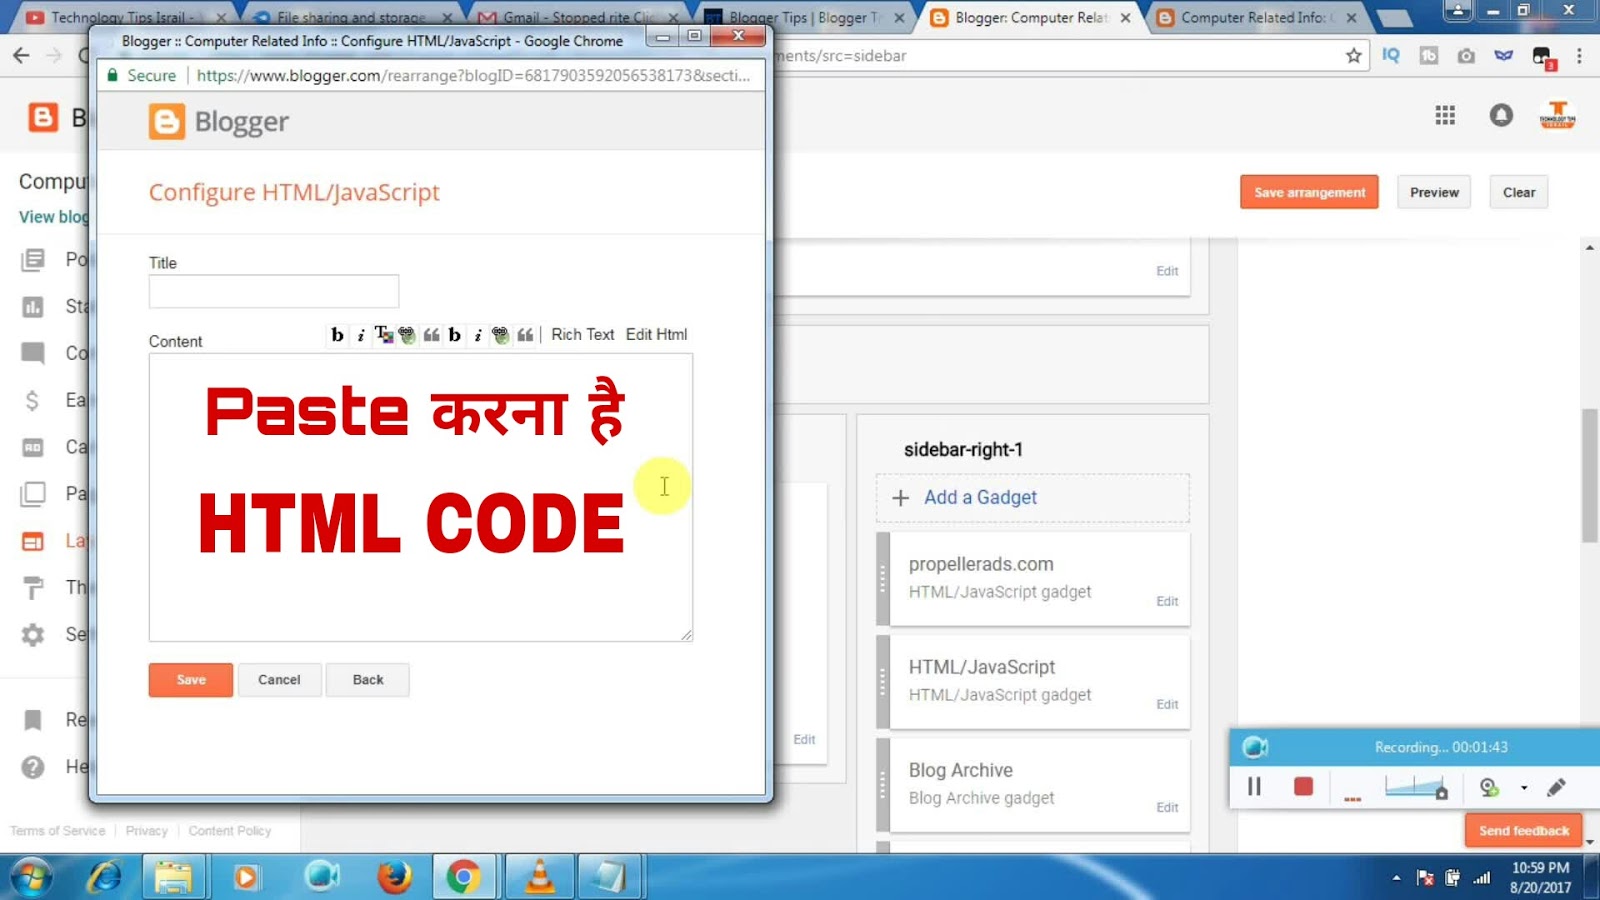Image resolution: width=1600 pixels, height=900 pixels.
Task: Click the gray fb extension icon
Action: coord(1429,56)
